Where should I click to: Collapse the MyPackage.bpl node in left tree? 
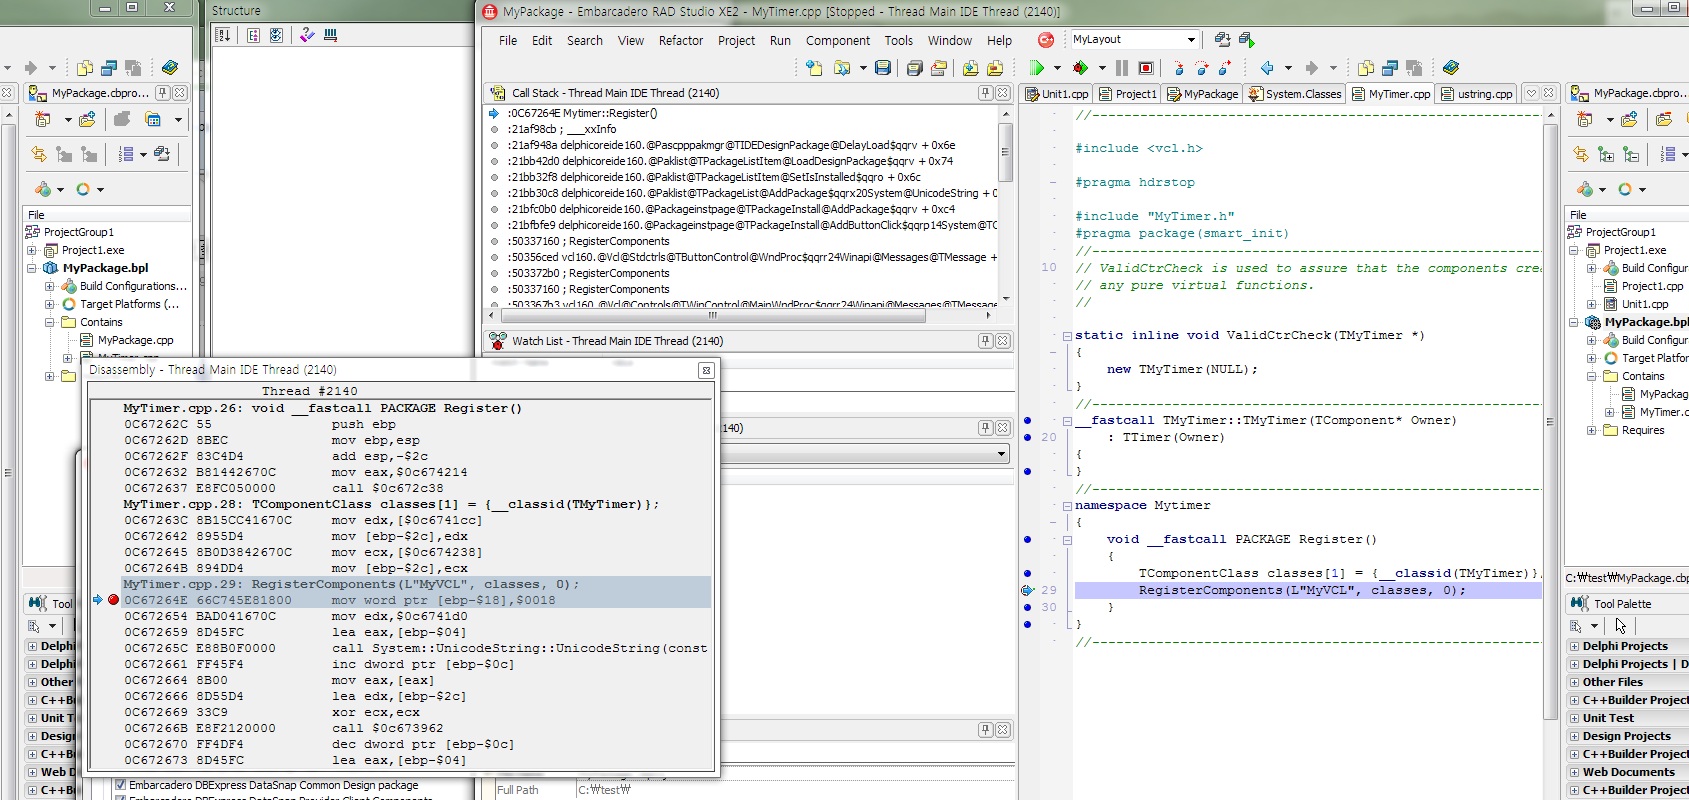point(32,268)
